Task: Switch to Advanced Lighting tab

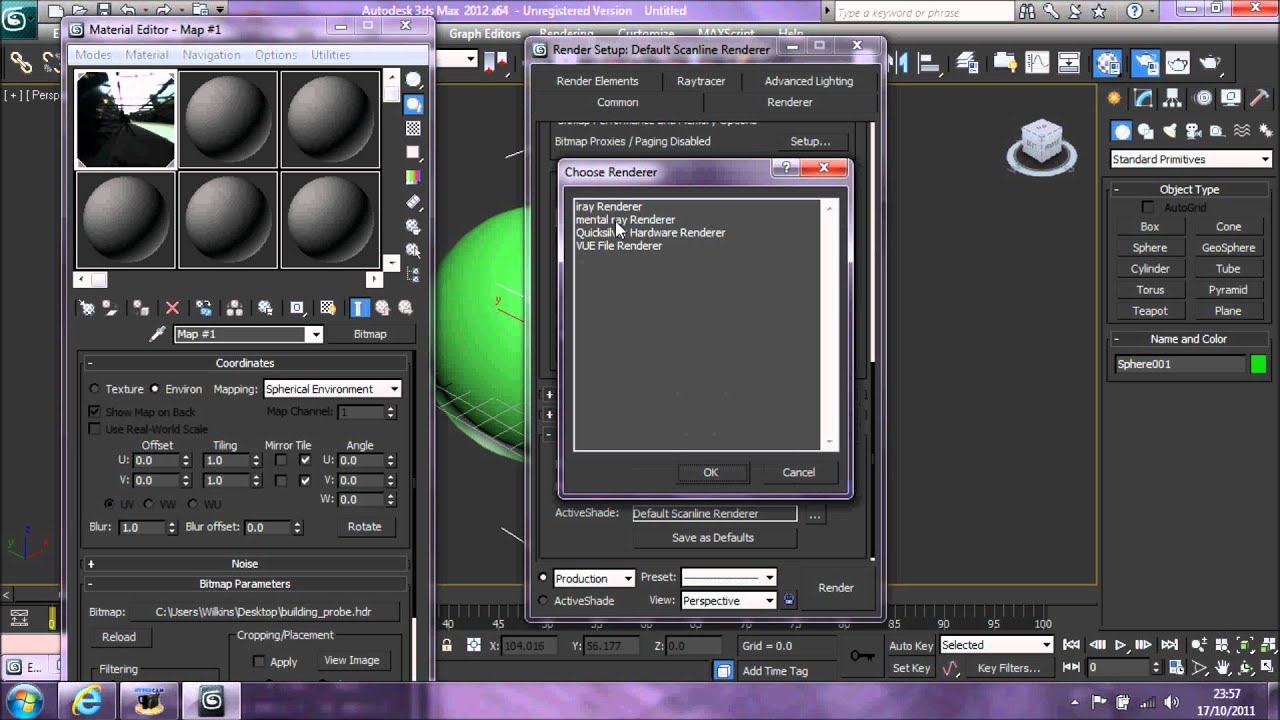Action: (809, 81)
